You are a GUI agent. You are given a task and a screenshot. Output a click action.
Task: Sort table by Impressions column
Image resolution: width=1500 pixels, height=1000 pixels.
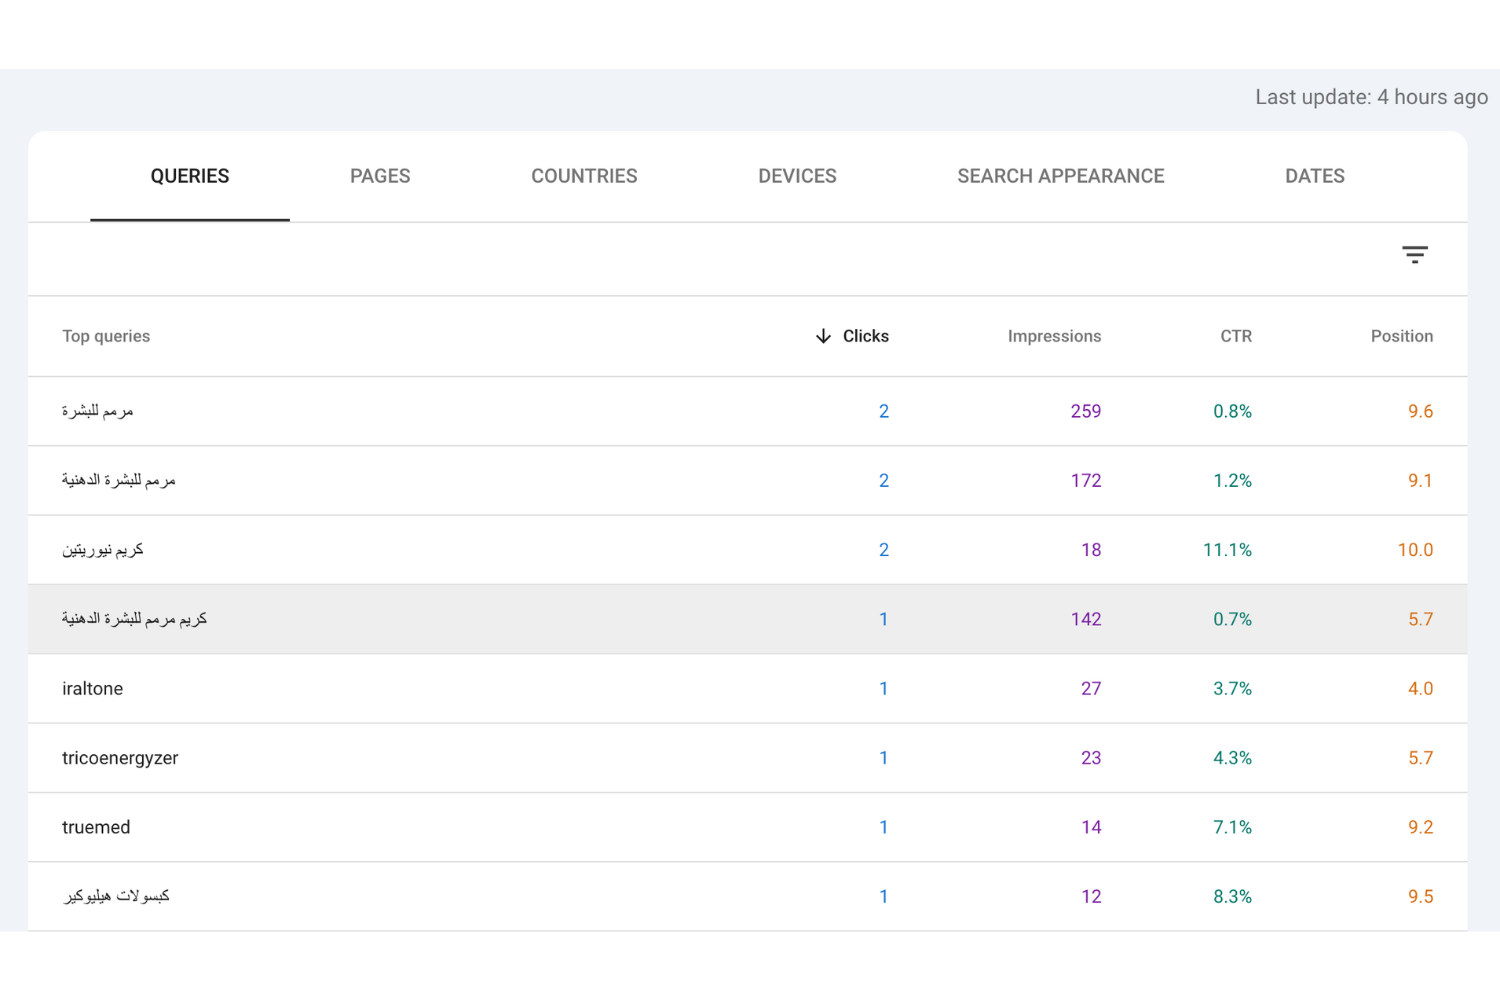[1054, 336]
